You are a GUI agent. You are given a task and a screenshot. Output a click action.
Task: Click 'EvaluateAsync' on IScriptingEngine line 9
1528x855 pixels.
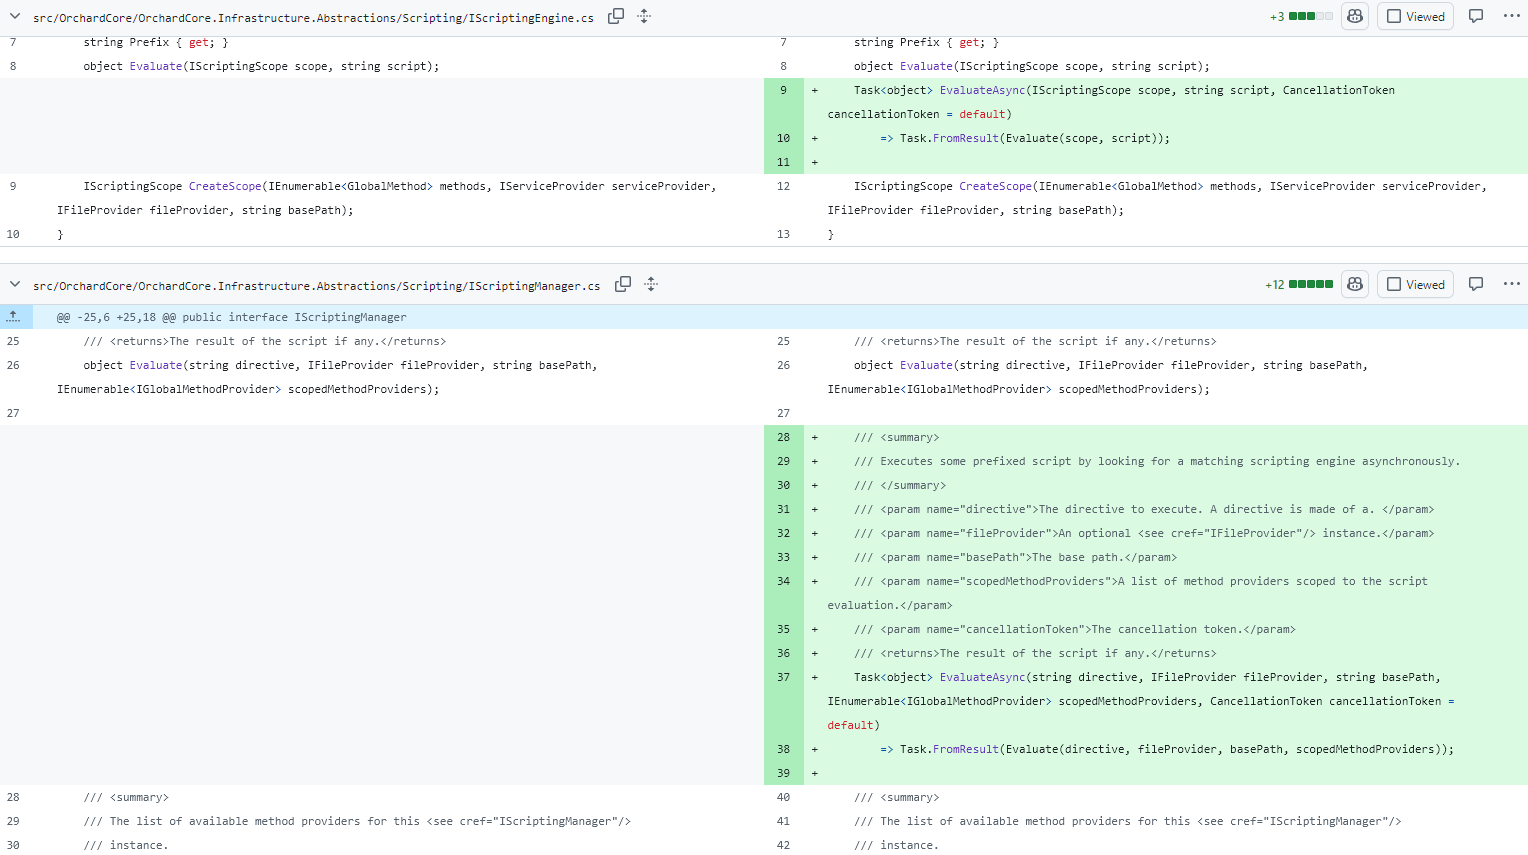pos(982,90)
